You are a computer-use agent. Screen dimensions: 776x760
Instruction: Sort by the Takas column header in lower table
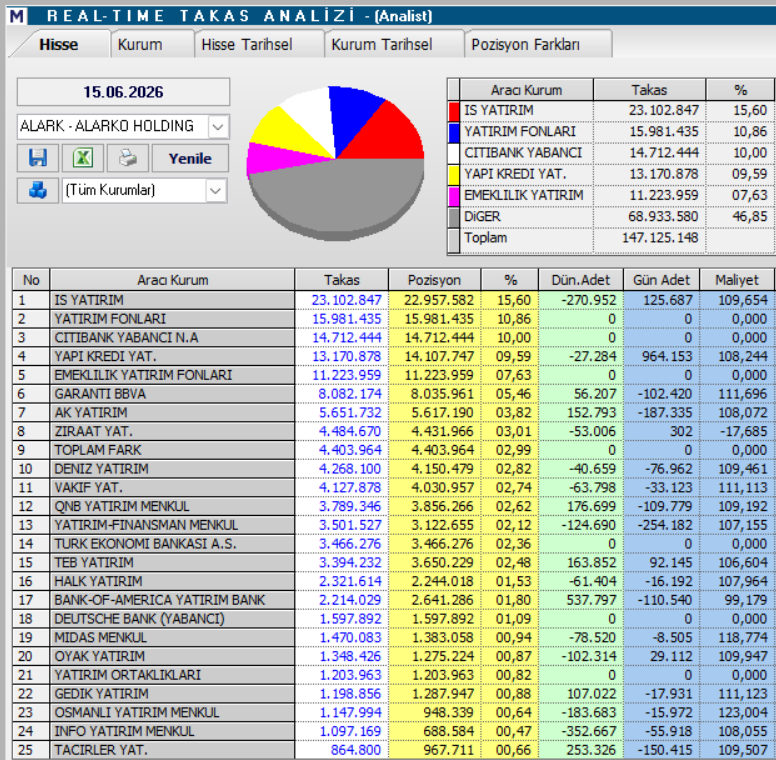click(x=341, y=280)
